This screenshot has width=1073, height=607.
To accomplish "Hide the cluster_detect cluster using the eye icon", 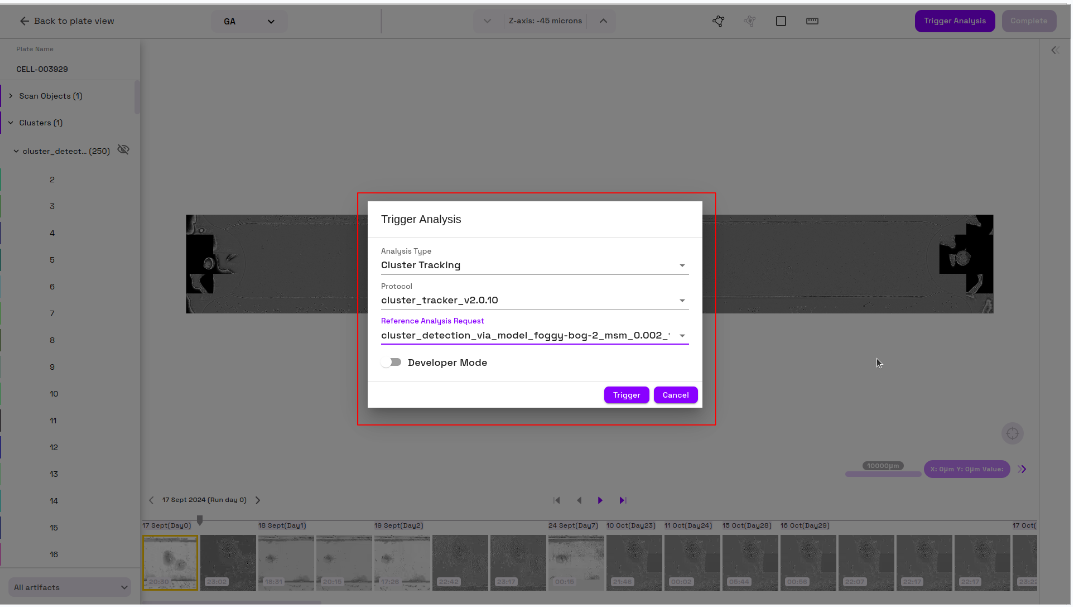I will point(122,149).
